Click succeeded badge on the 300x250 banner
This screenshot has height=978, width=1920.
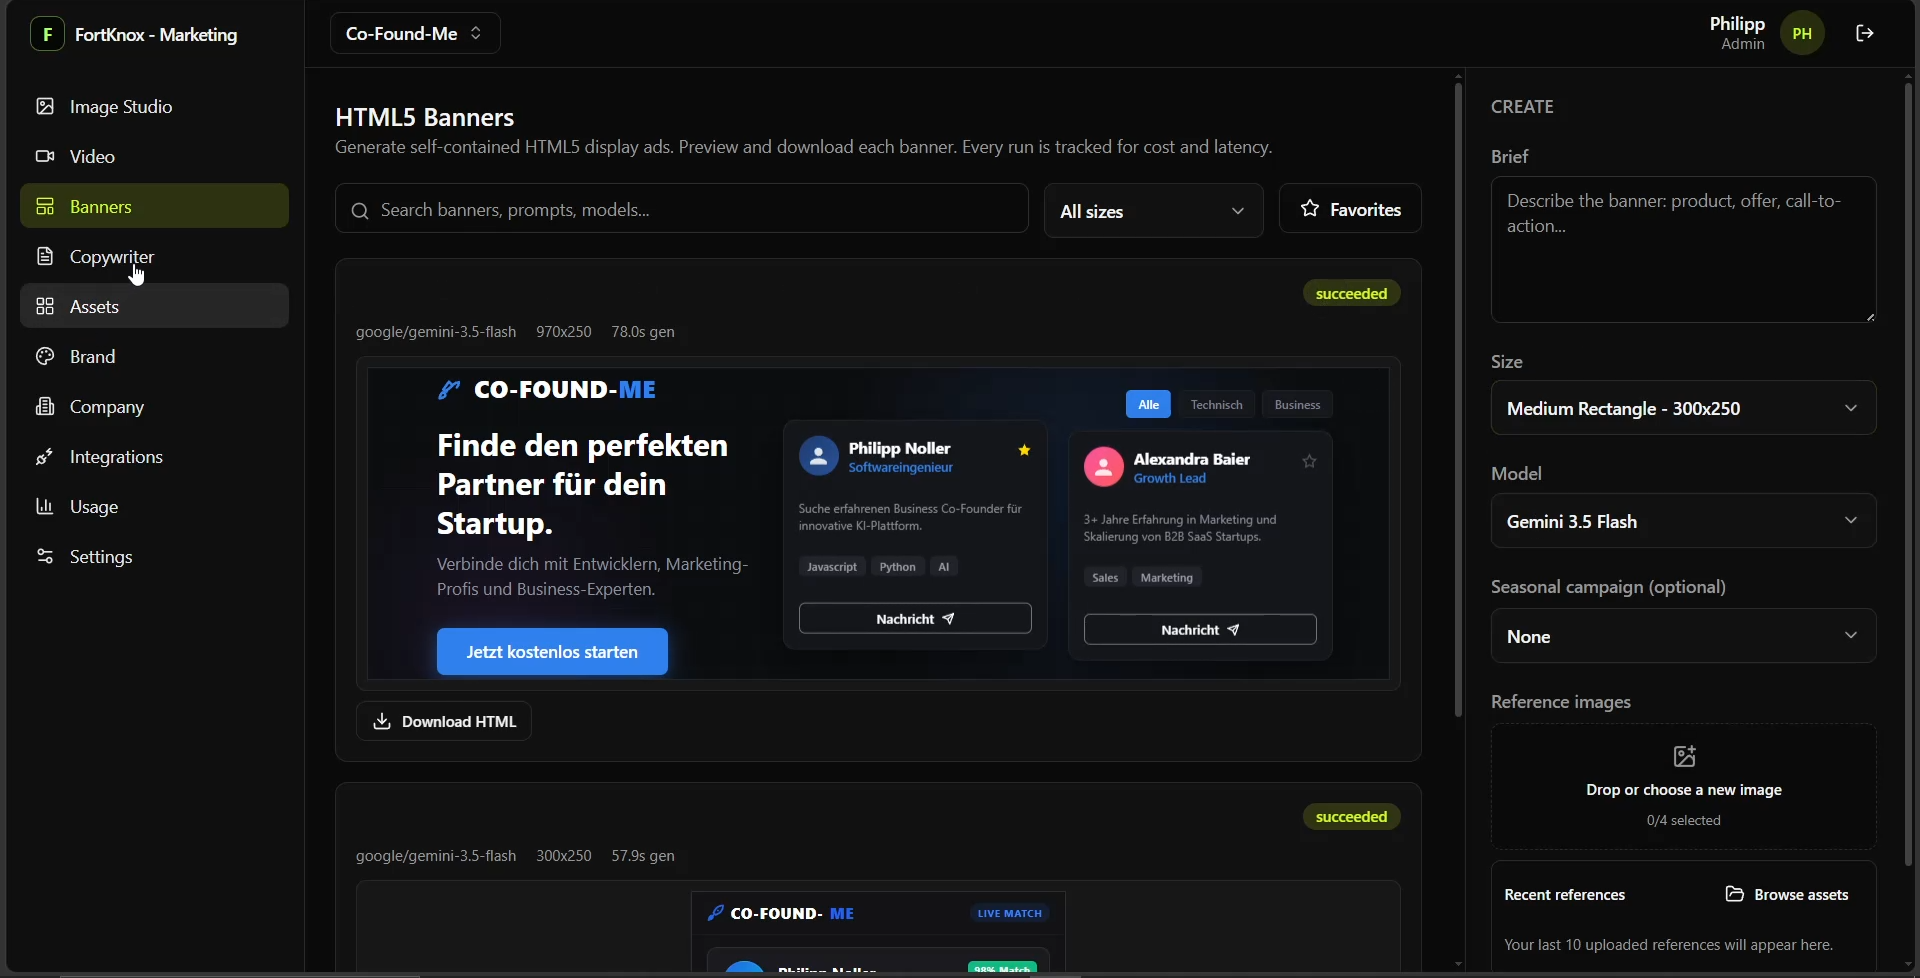tap(1352, 818)
